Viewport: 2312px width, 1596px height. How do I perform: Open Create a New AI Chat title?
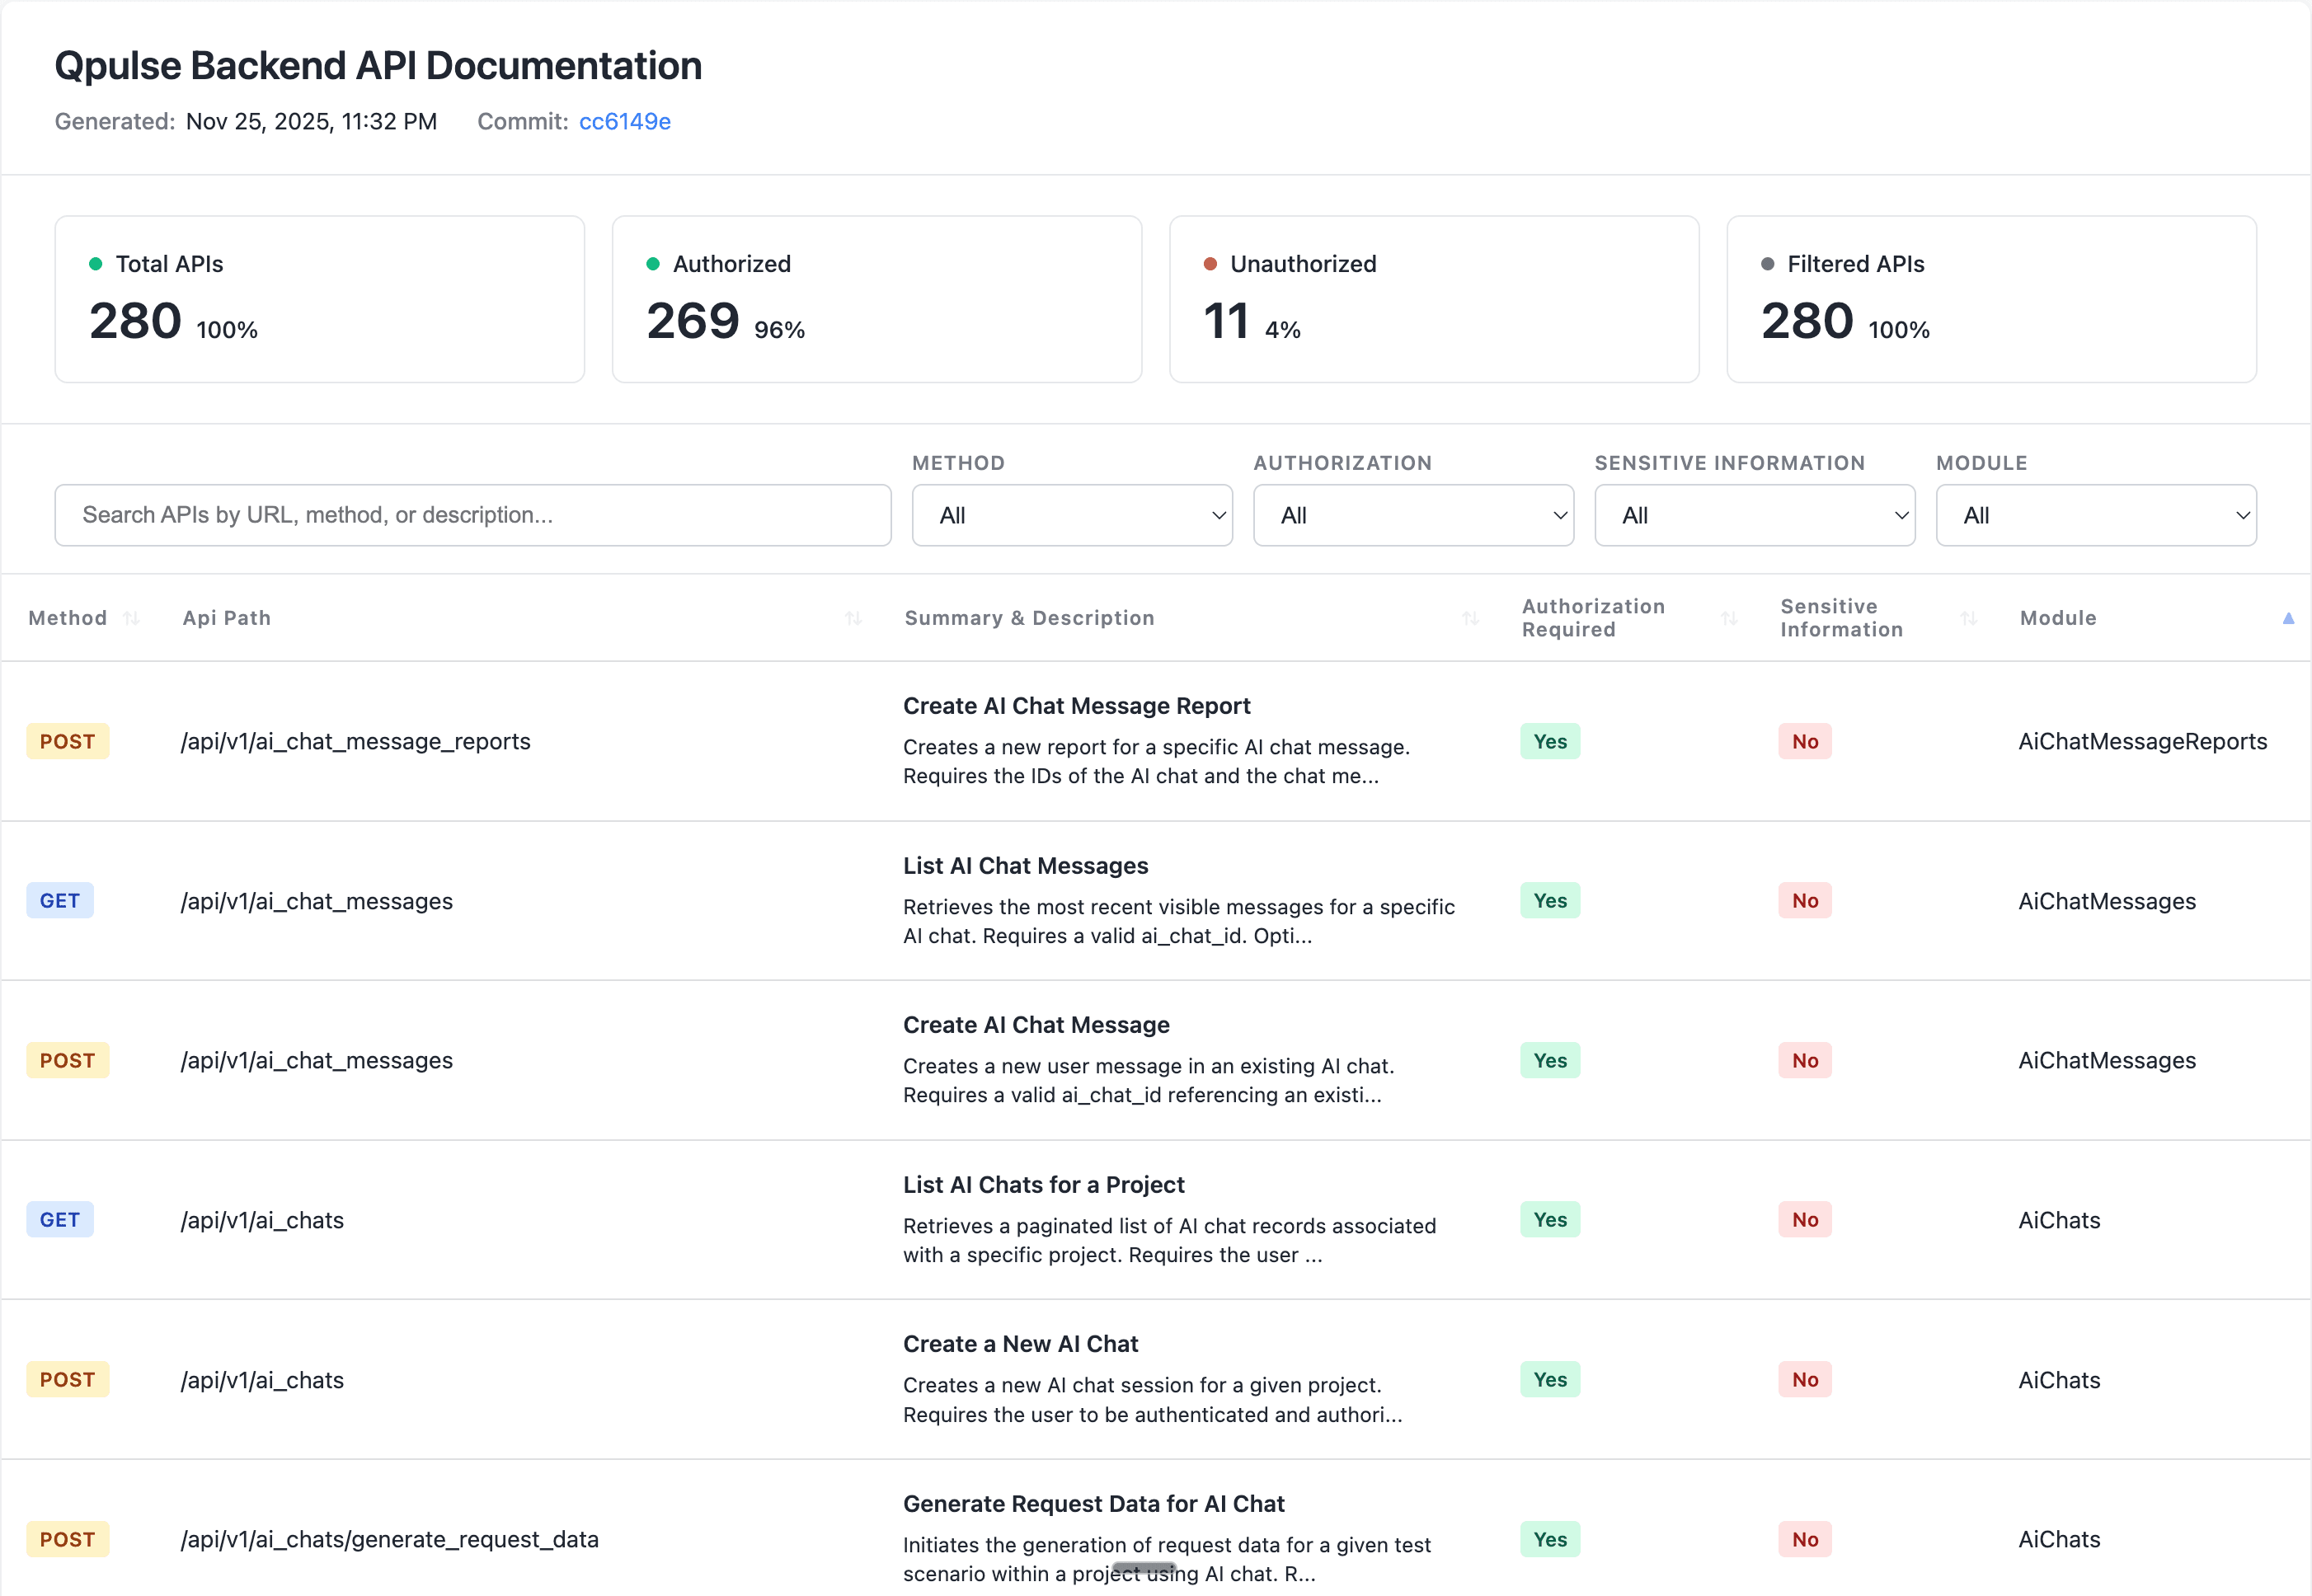coord(1020,1344)
